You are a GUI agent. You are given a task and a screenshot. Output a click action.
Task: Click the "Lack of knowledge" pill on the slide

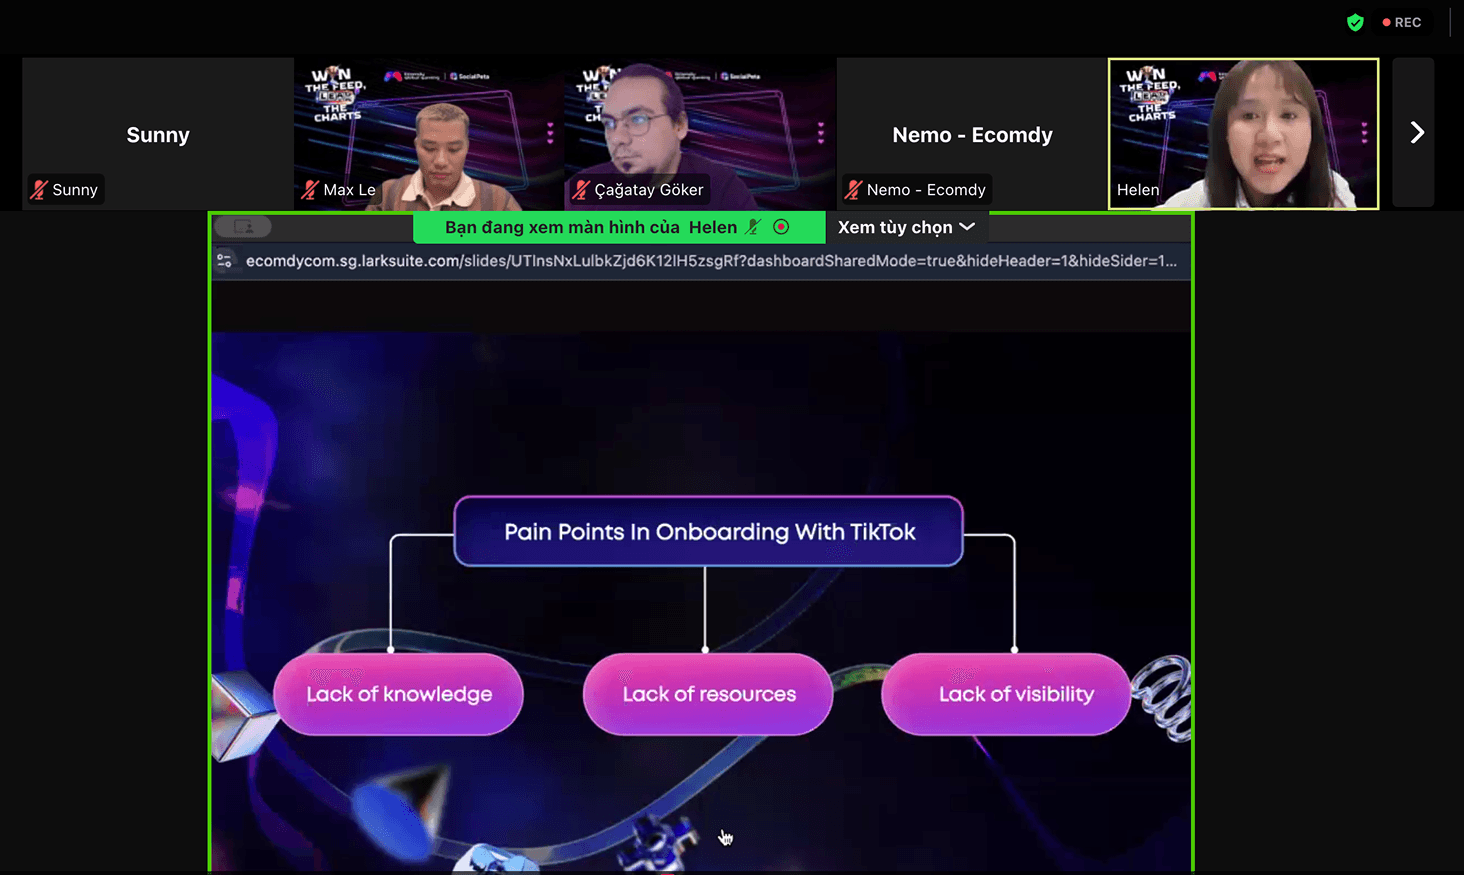398,694
